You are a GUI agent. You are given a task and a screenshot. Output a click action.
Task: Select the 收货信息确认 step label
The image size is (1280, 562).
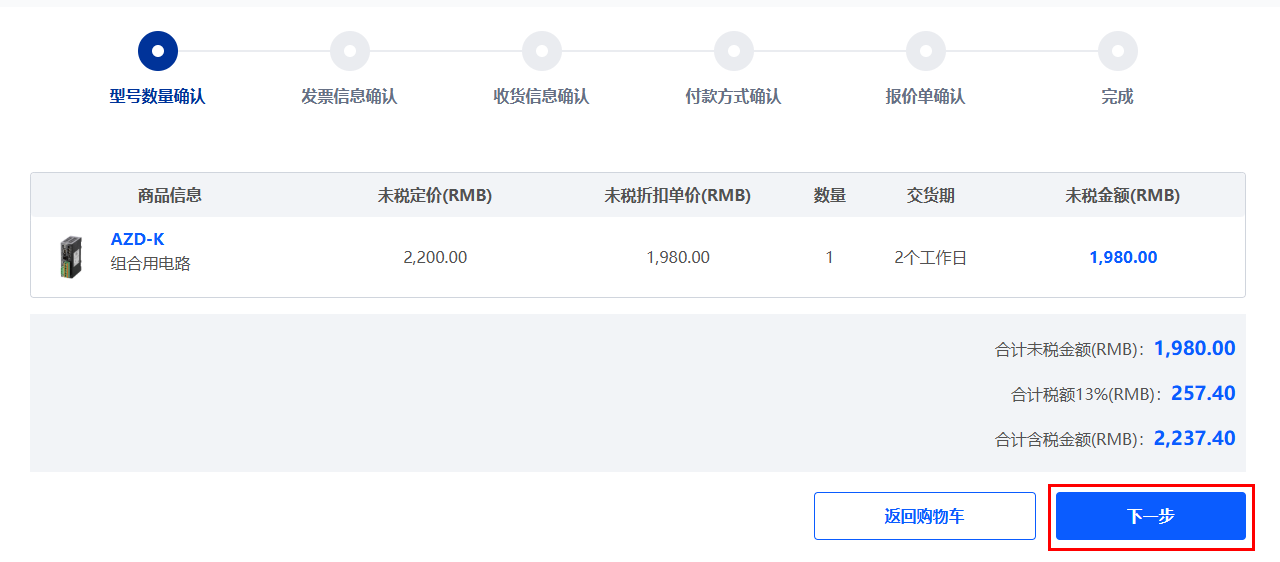(x=542, y=97)
